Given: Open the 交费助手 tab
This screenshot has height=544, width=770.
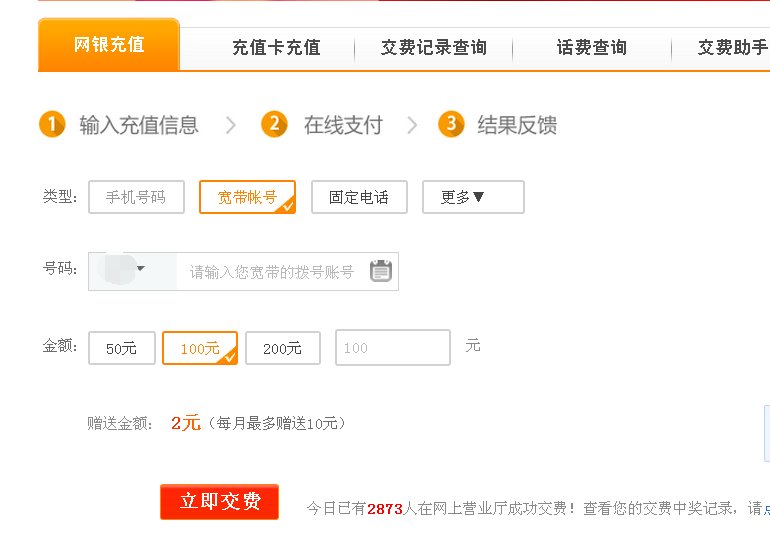Looking at the screenshot, I should pos(733,48).
